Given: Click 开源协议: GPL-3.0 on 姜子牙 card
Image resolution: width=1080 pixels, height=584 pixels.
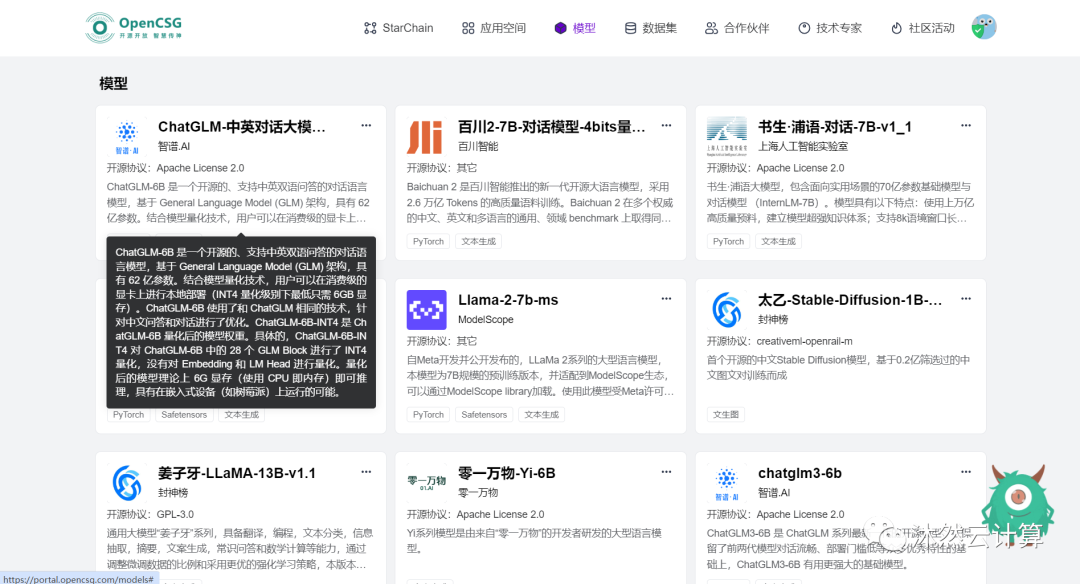Looking at the screenshot, I should pyautogui.click(x=150, y=514).
